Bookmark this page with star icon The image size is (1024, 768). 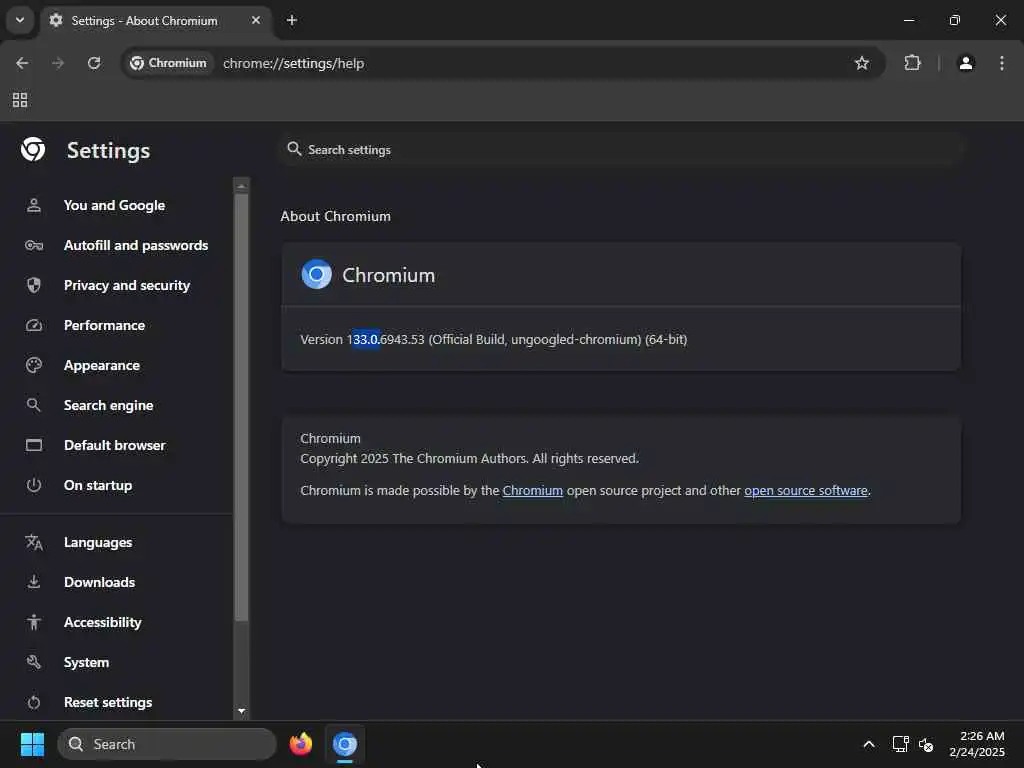(861, 63)
